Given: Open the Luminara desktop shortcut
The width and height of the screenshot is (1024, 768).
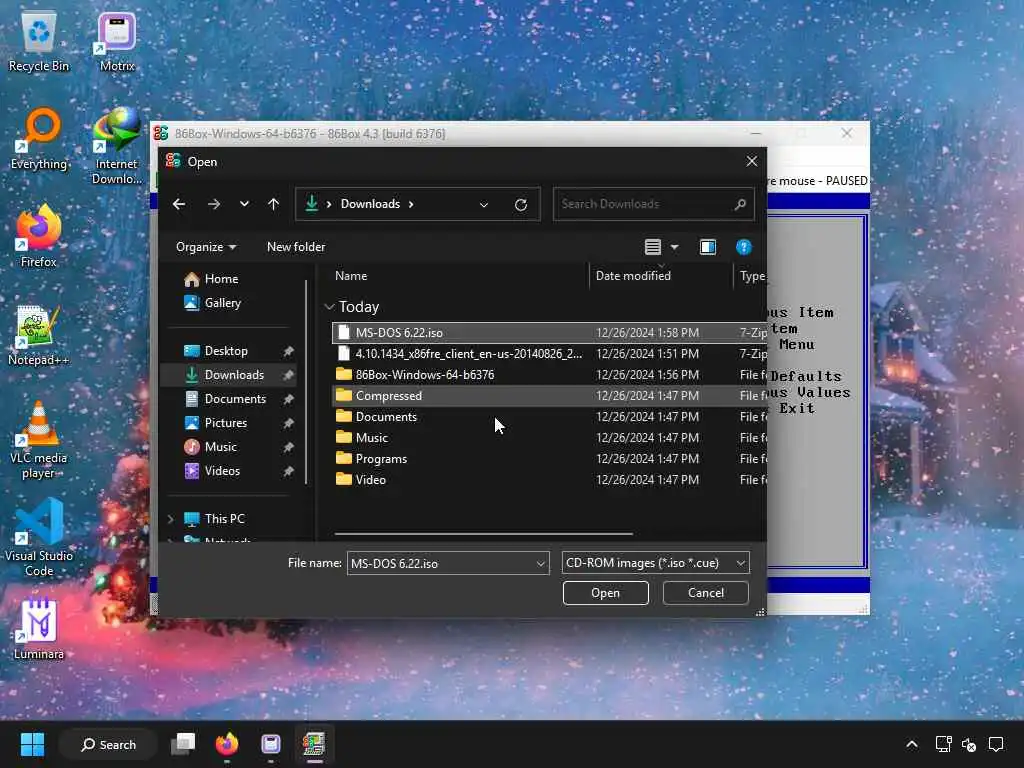Looking at the screenshot, I should click(39, 628).
